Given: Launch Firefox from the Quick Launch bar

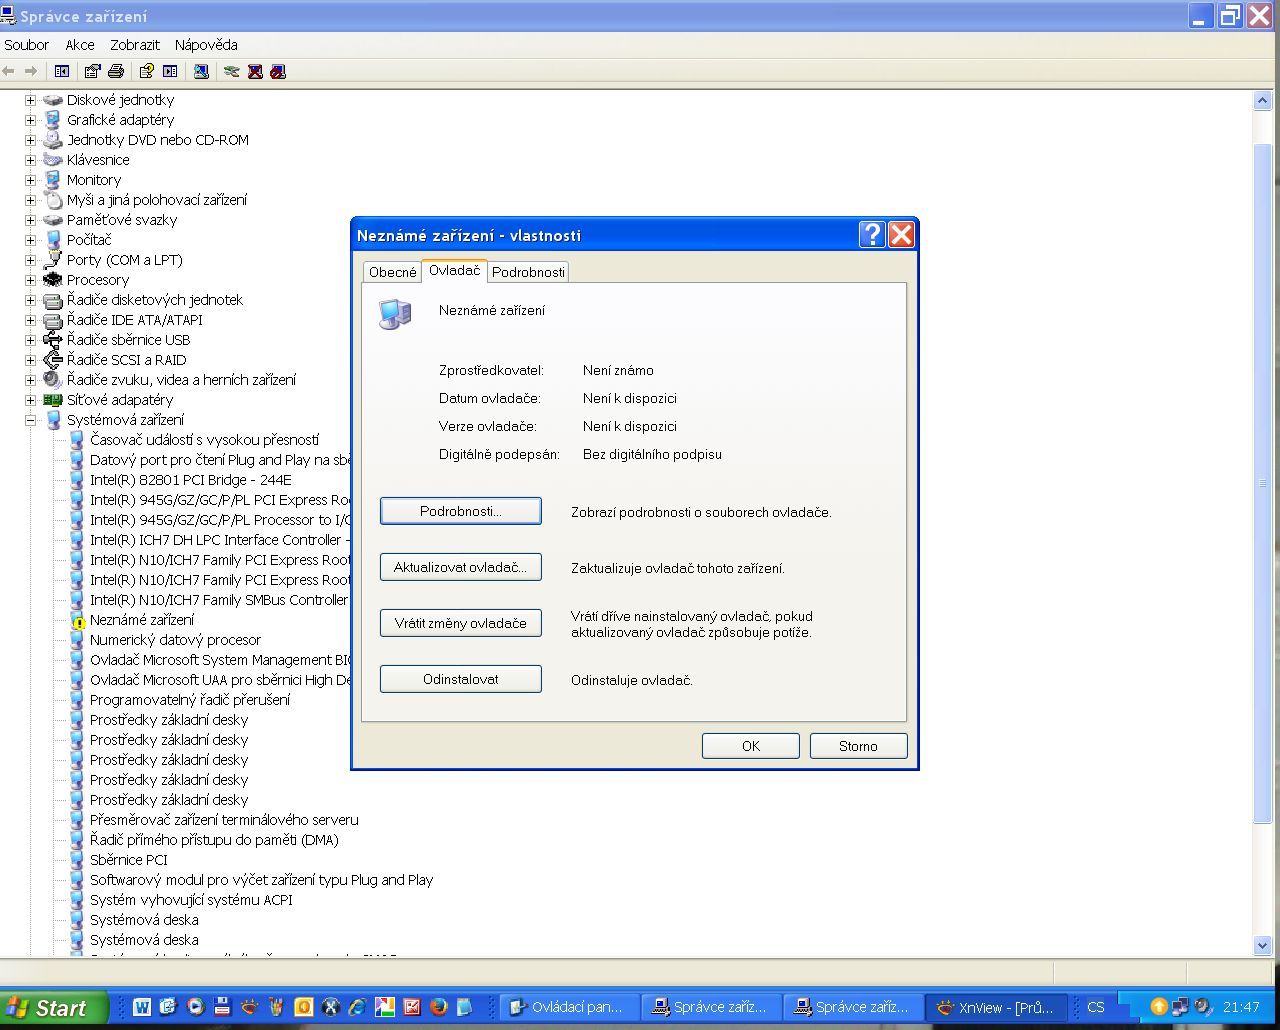Looking at the screenshot, I should click(438, 1007).
